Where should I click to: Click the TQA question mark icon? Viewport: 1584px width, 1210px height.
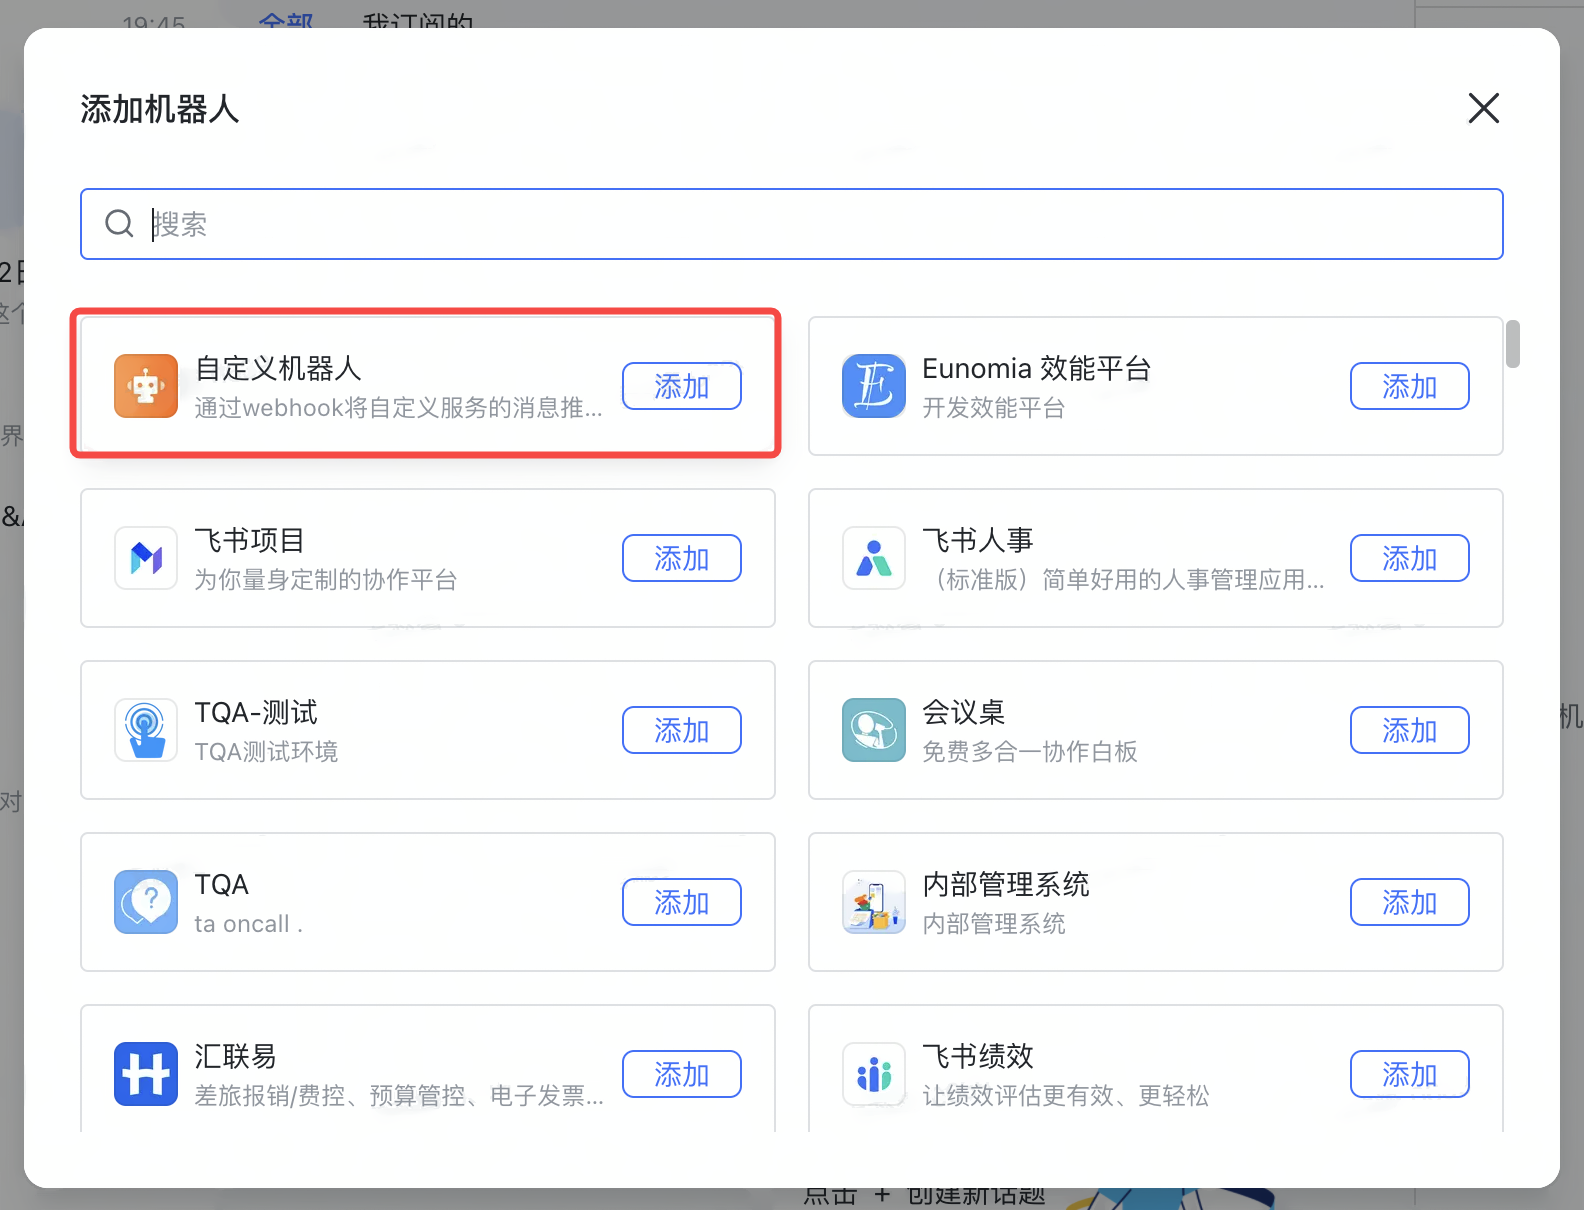click(146, 902)
